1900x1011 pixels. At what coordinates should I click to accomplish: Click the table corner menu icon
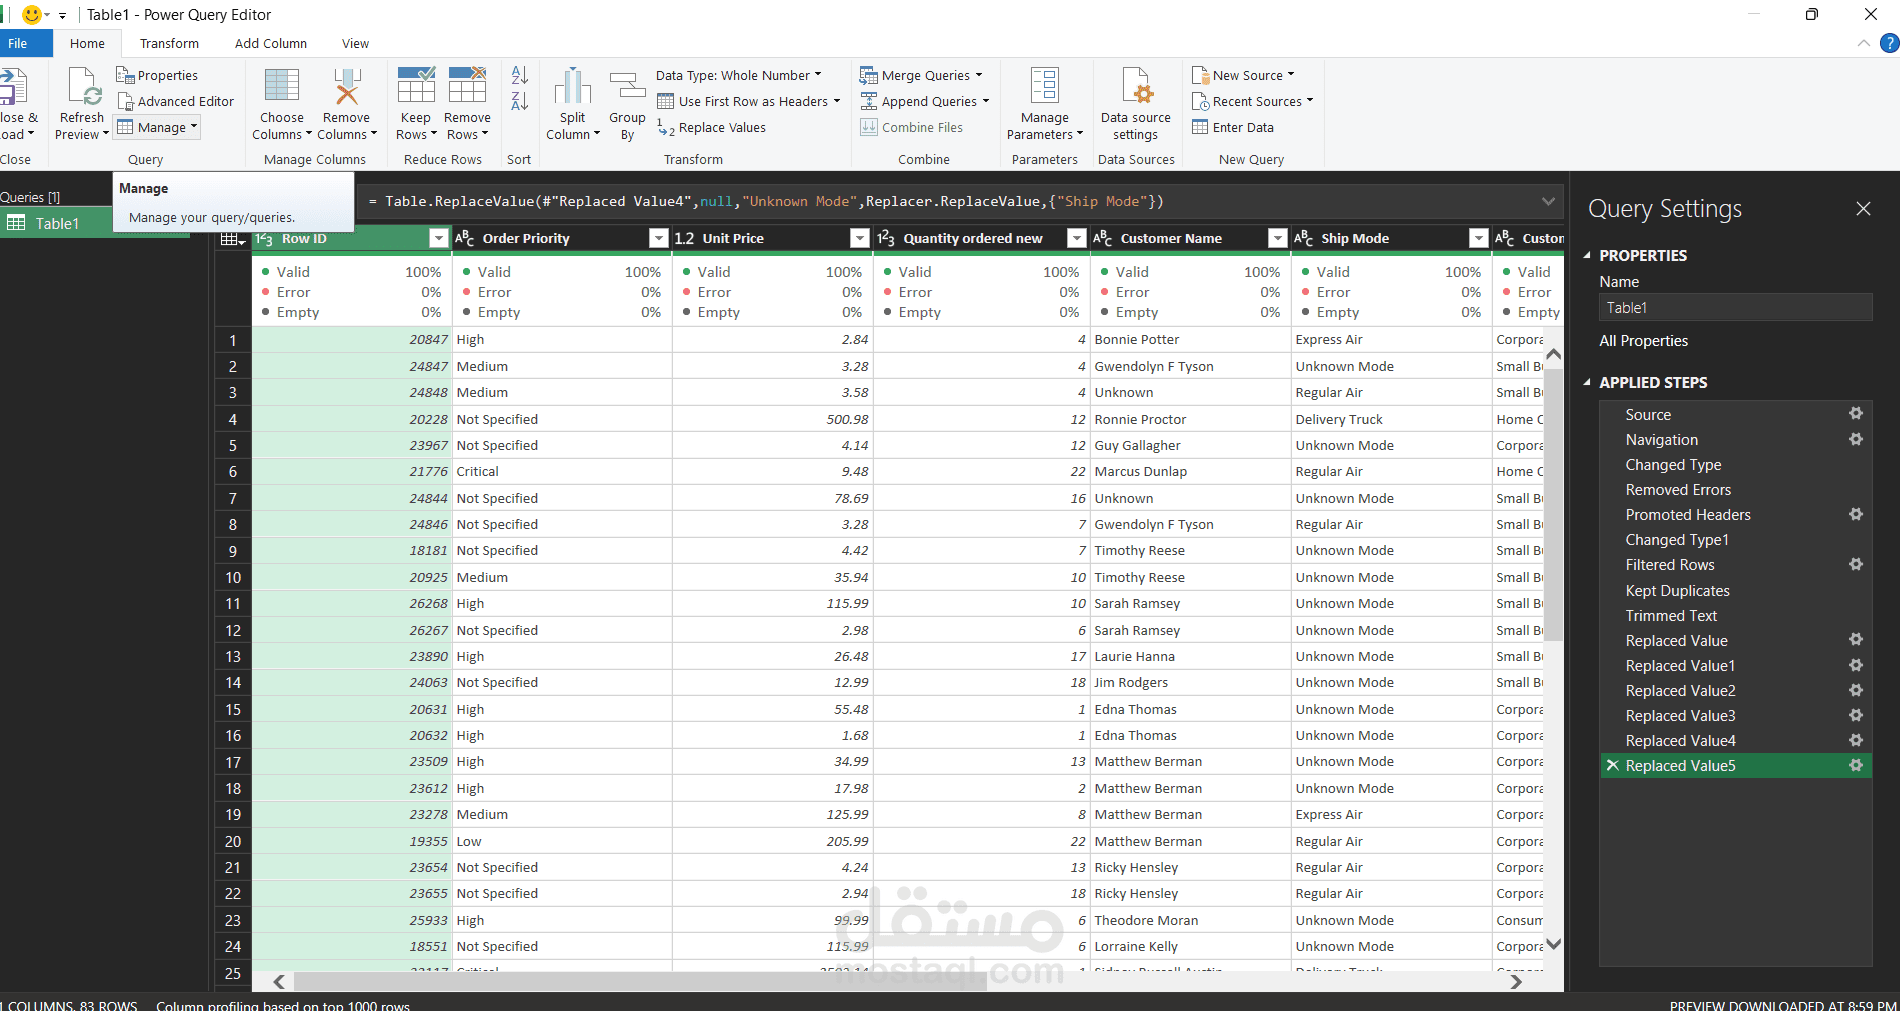[x=232, y=238]
